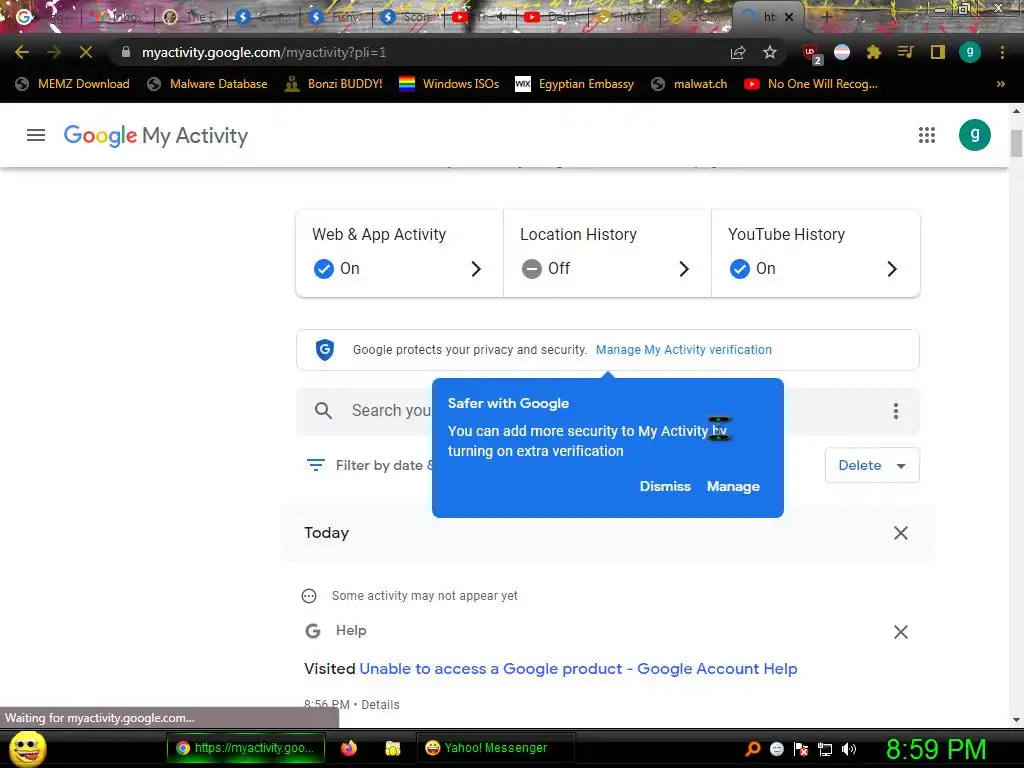Screen dimensions: 1024x768
Task: Click the Google My Activity logo
Action: (155, 135)
